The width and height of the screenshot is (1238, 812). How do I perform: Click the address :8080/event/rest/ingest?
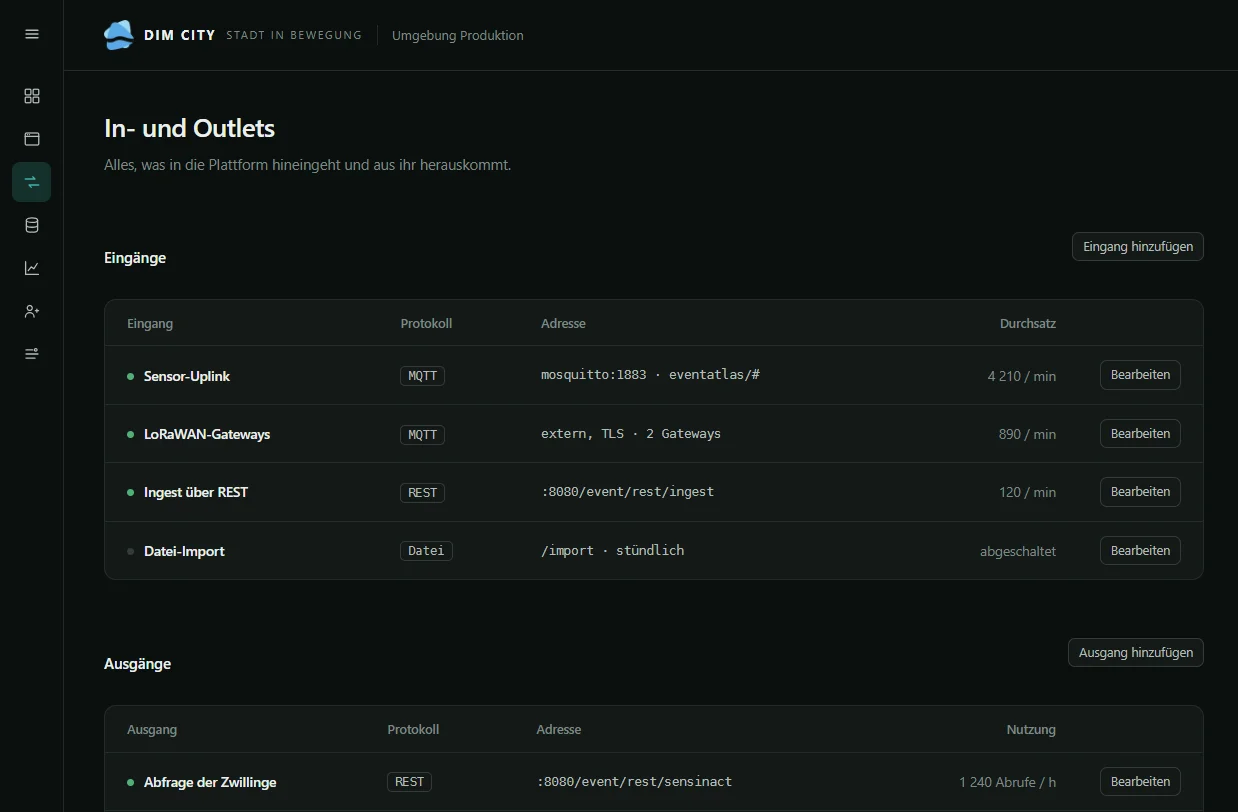click(628, 492)
